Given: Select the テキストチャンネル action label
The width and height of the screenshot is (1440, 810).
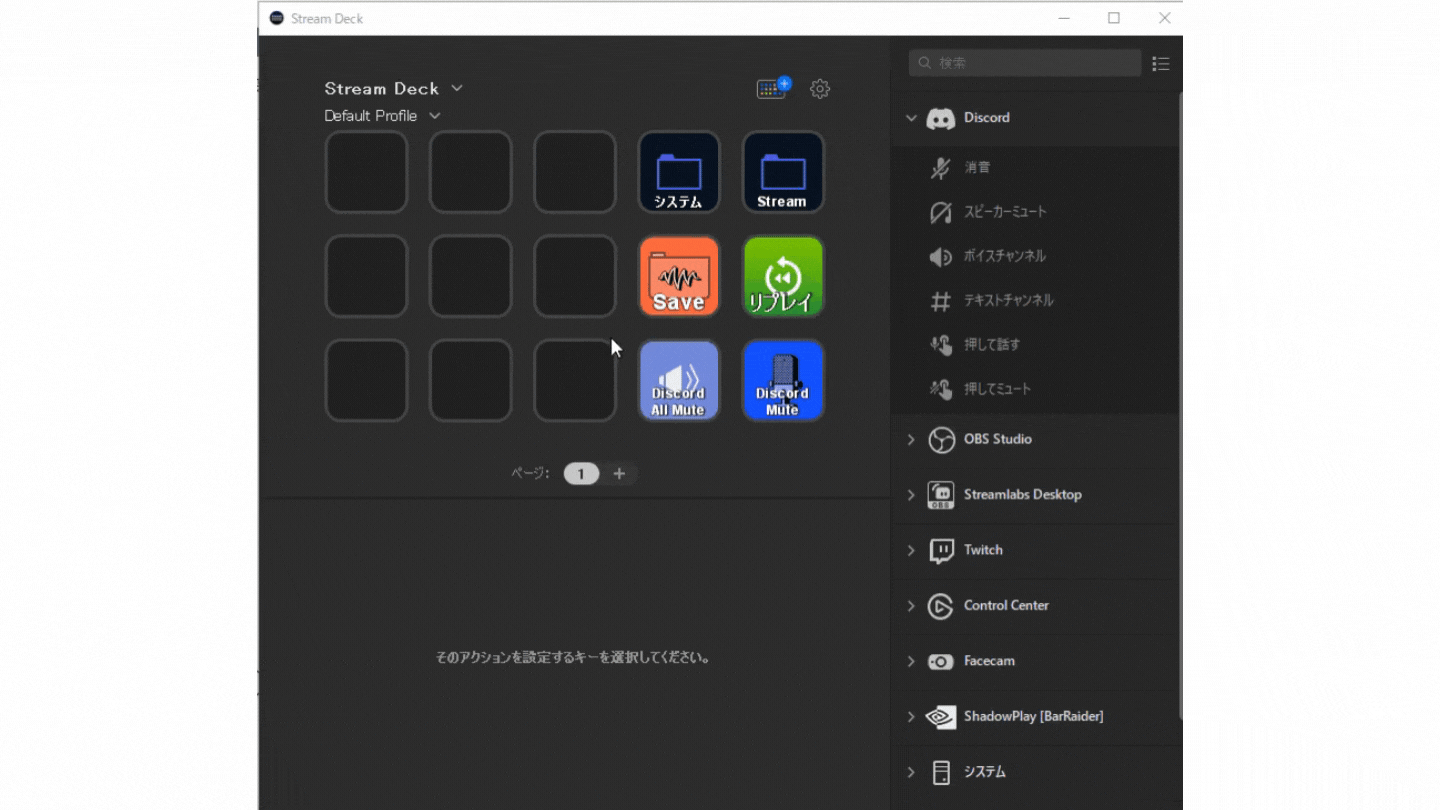Looking at the screenshot, I should tap(1008, 301).
